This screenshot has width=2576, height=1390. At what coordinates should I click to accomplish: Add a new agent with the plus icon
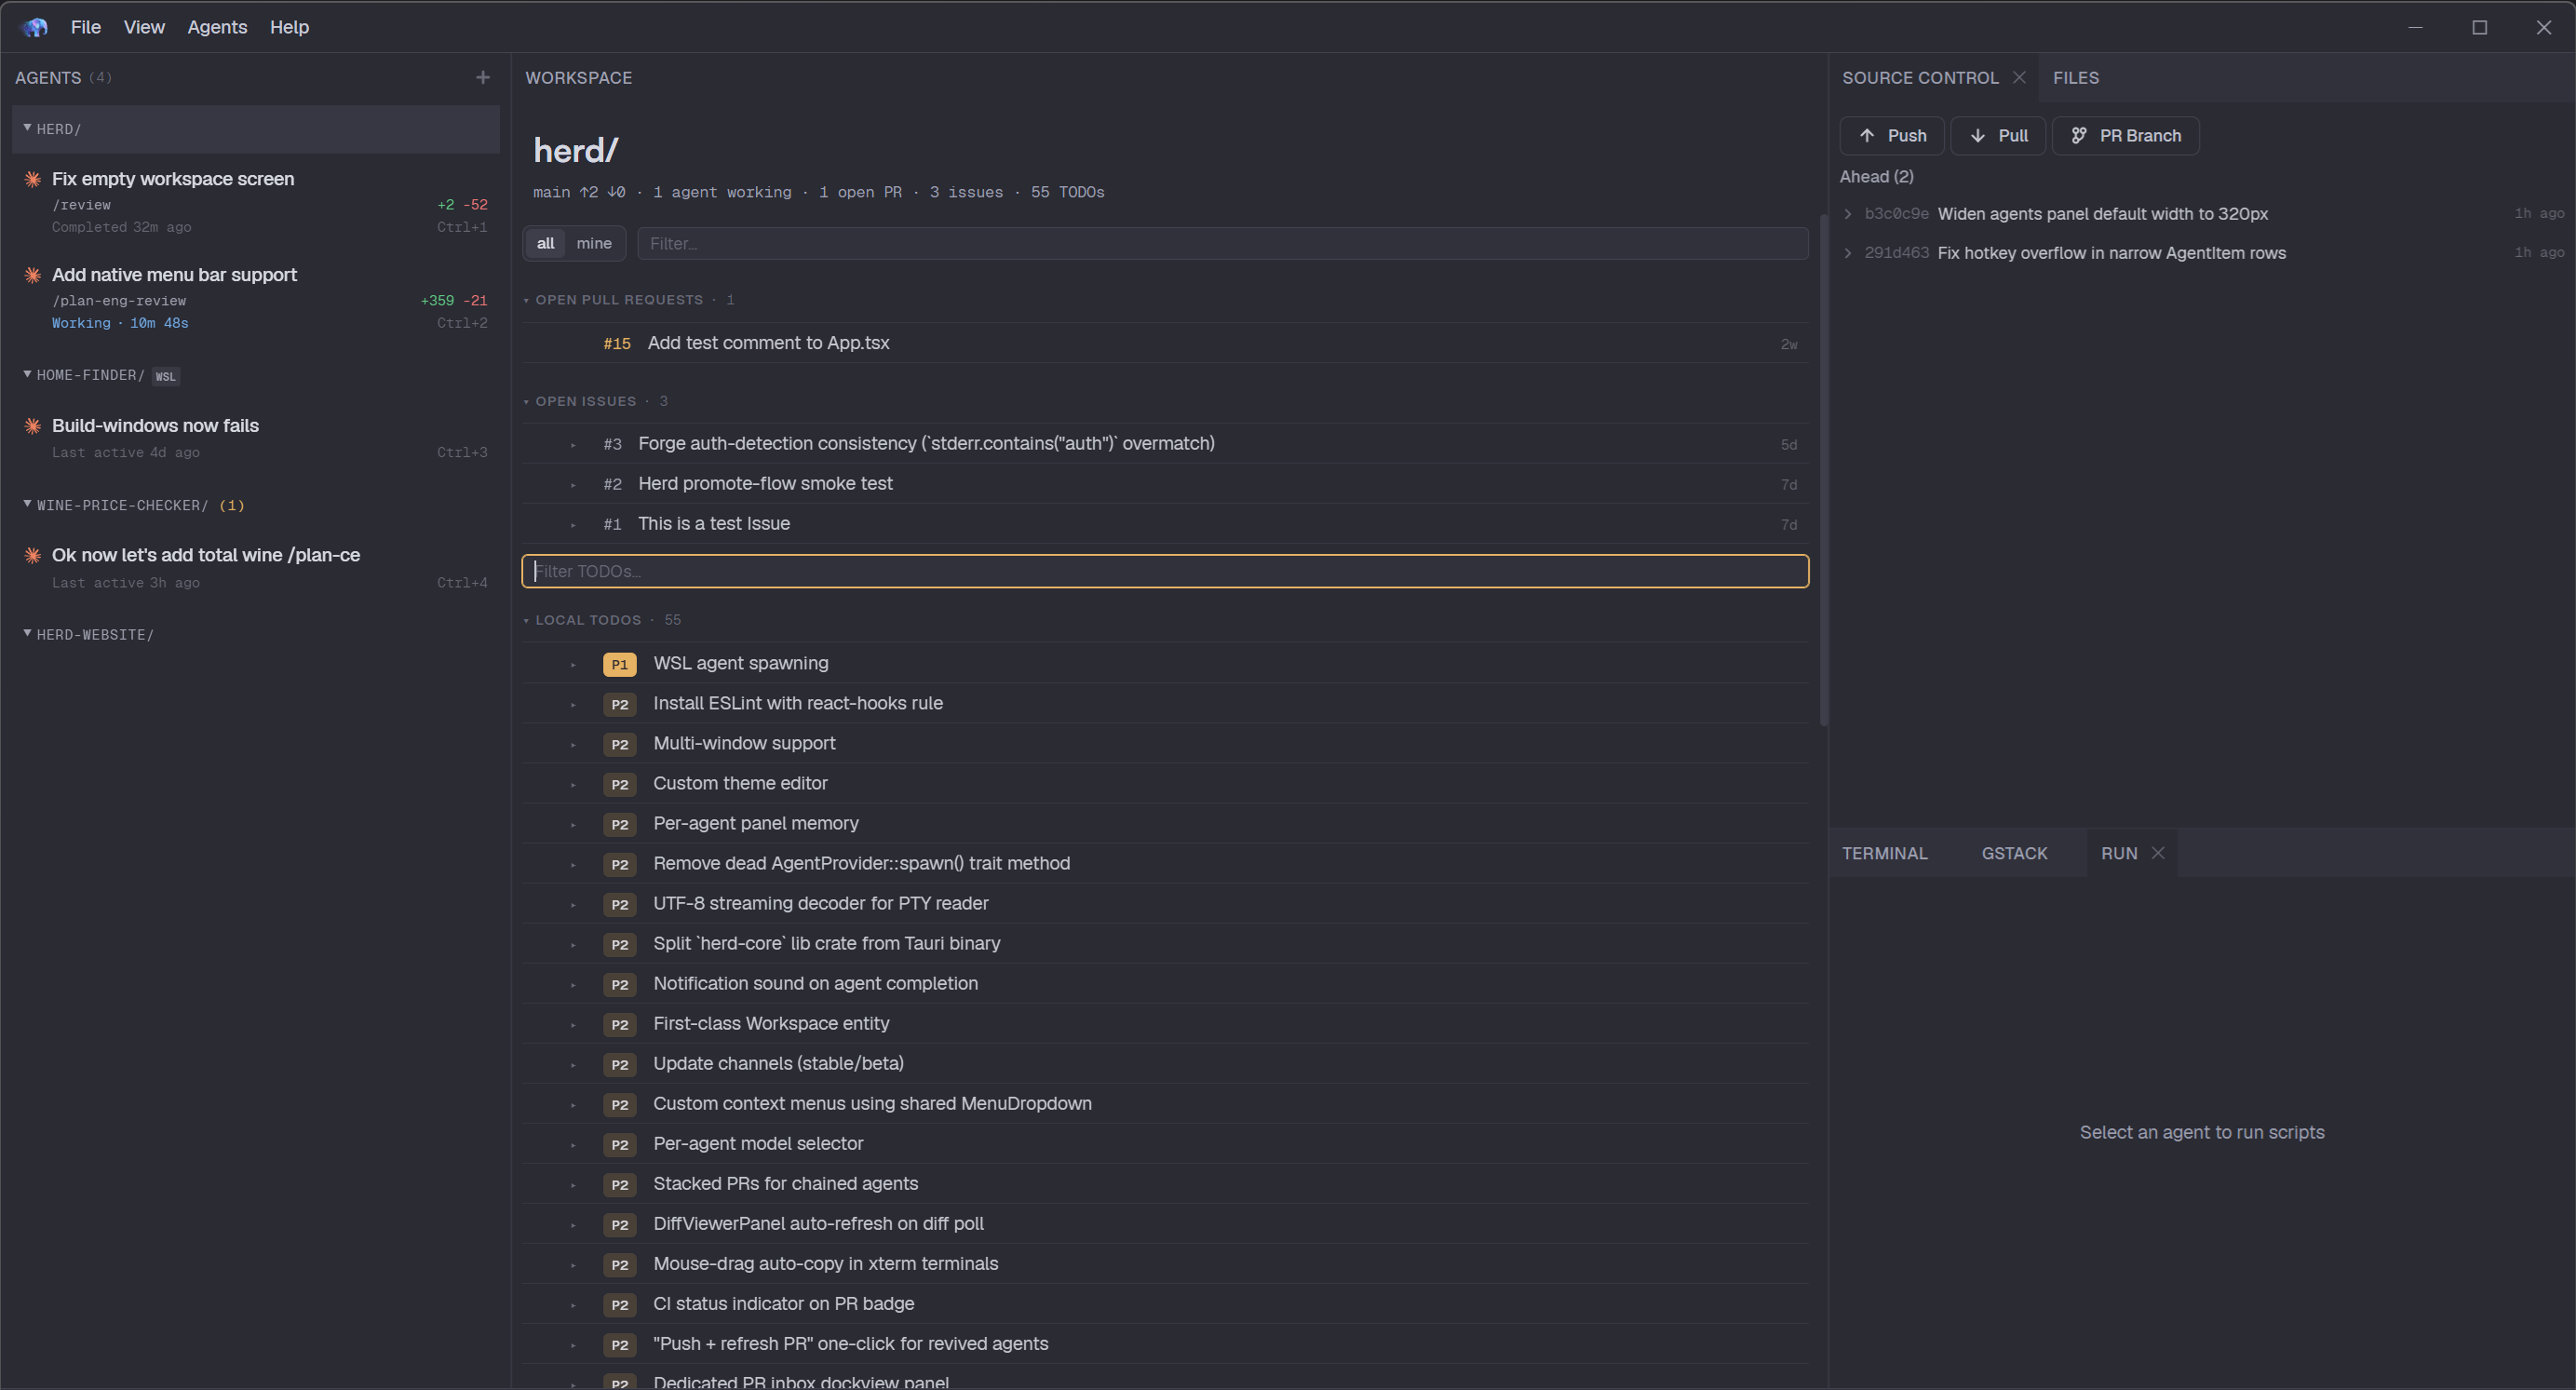[483, 77]
